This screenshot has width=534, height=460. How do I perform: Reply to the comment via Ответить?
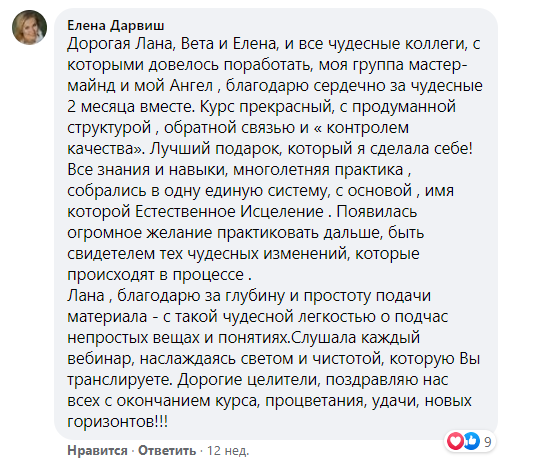167,450
